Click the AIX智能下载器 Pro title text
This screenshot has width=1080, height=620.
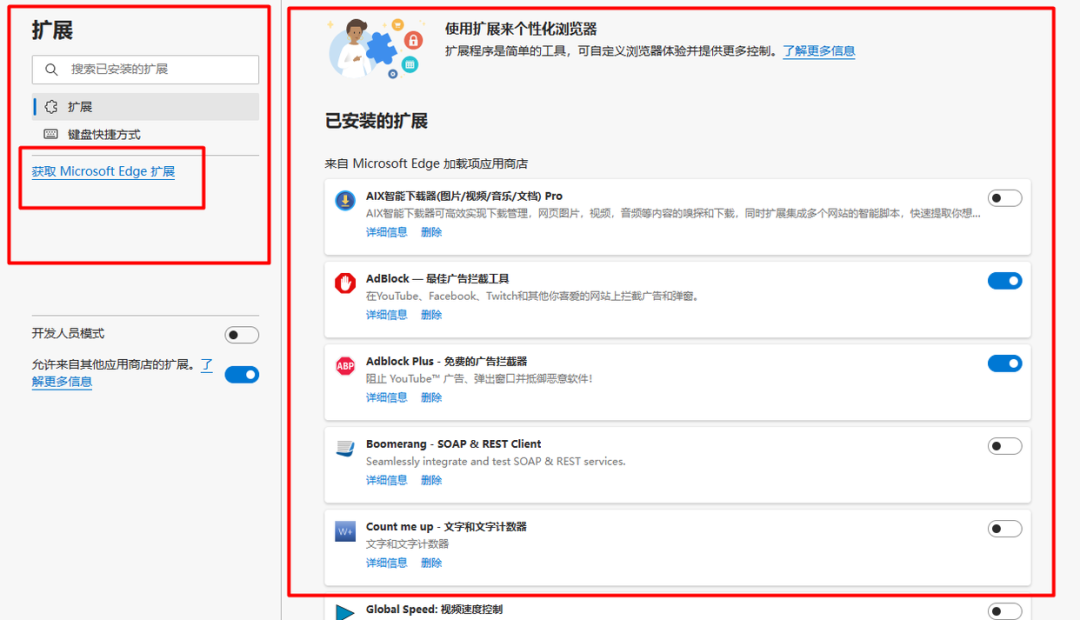pyautogui.click(x=464, y=196)
